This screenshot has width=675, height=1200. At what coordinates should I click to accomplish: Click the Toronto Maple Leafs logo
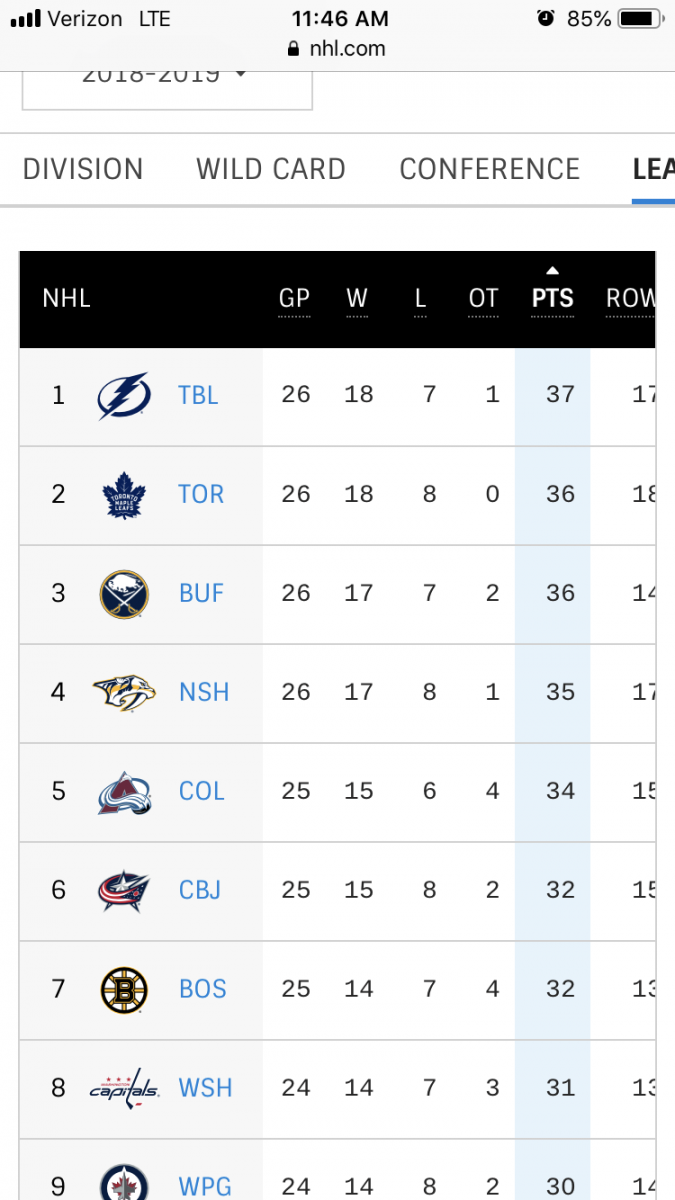coord(124,494)
